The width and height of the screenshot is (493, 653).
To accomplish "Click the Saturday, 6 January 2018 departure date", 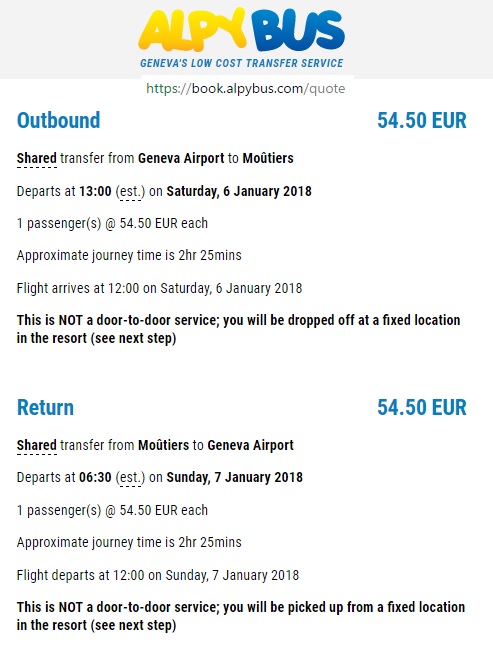I will pyautogui.click(x=239, y=192).
